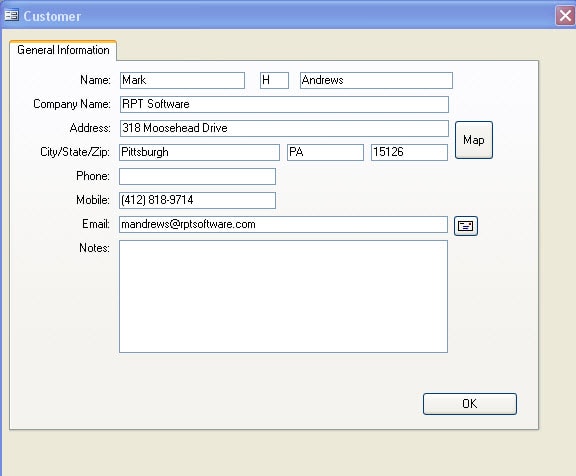Click the city field Pittsburgh
576x476 pixels.
coord(199,152)
